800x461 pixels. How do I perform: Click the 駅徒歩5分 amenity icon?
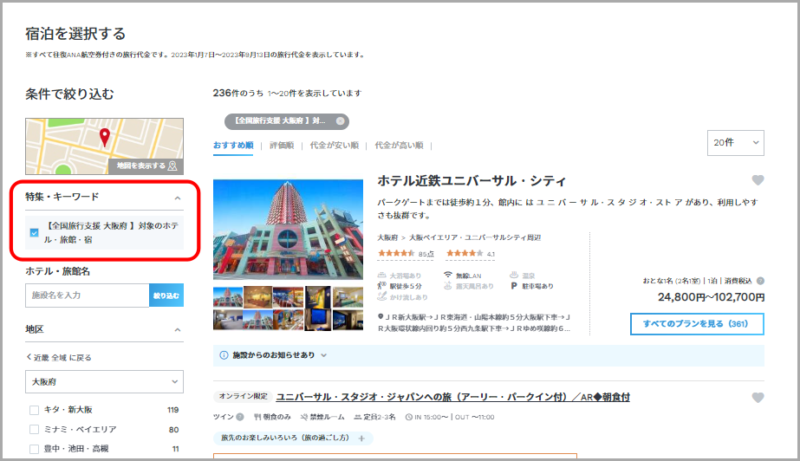pos(382,286)
